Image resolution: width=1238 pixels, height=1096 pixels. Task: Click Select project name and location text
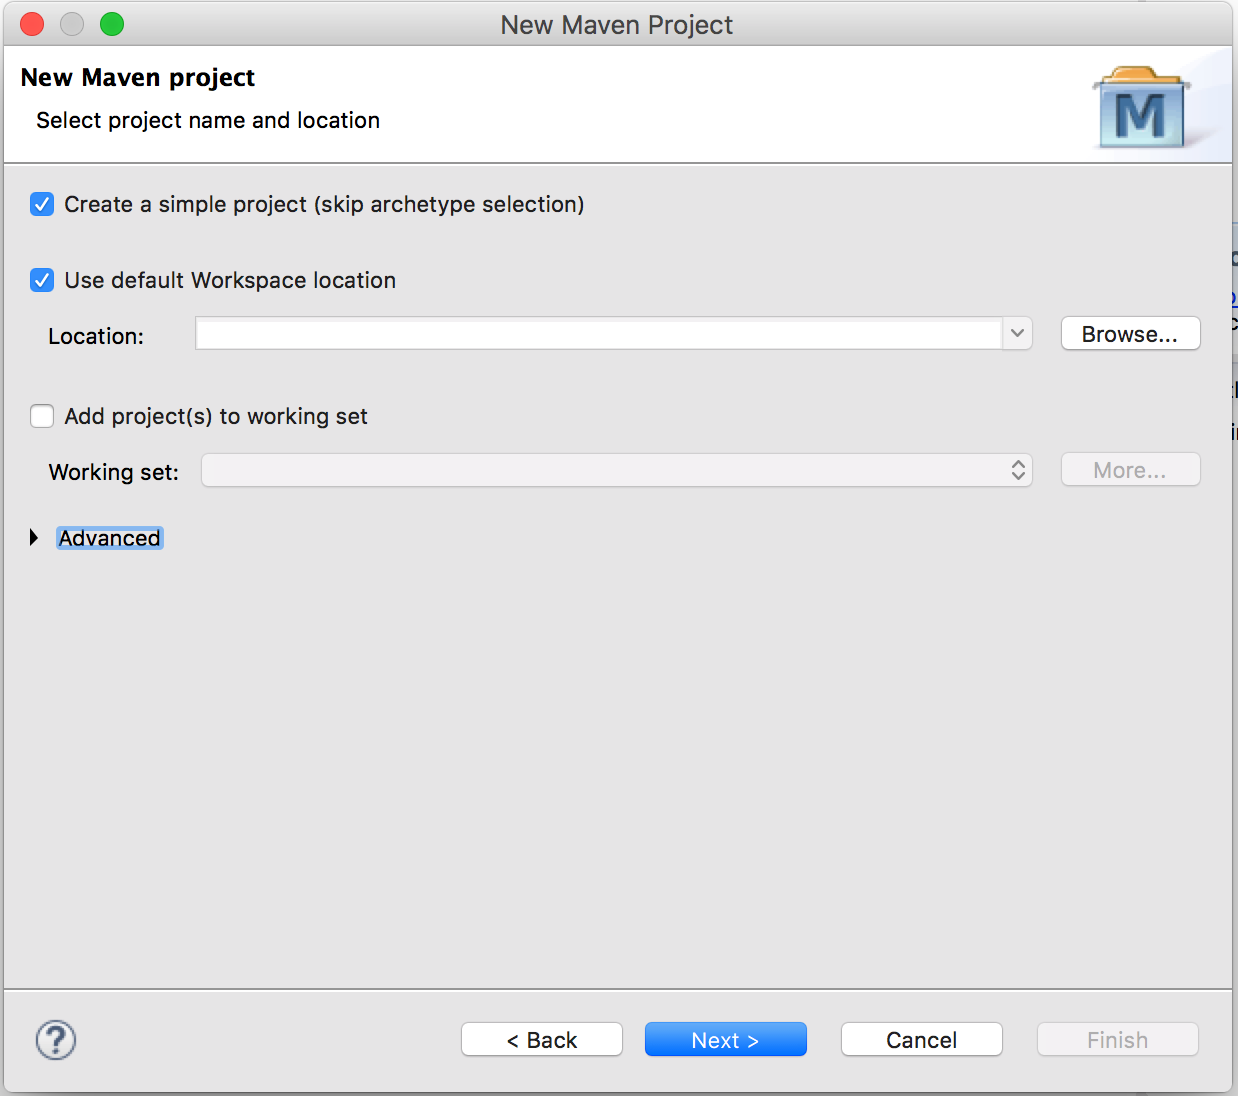click(x=208, y=120)
